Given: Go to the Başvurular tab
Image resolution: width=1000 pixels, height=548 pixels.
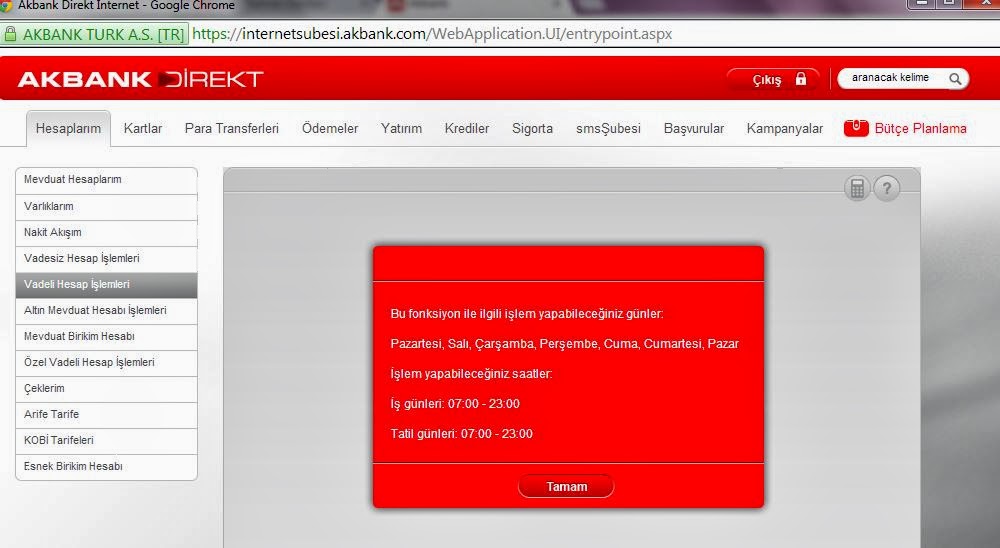Looking at the screenshot, I should [x=694, y=128].
